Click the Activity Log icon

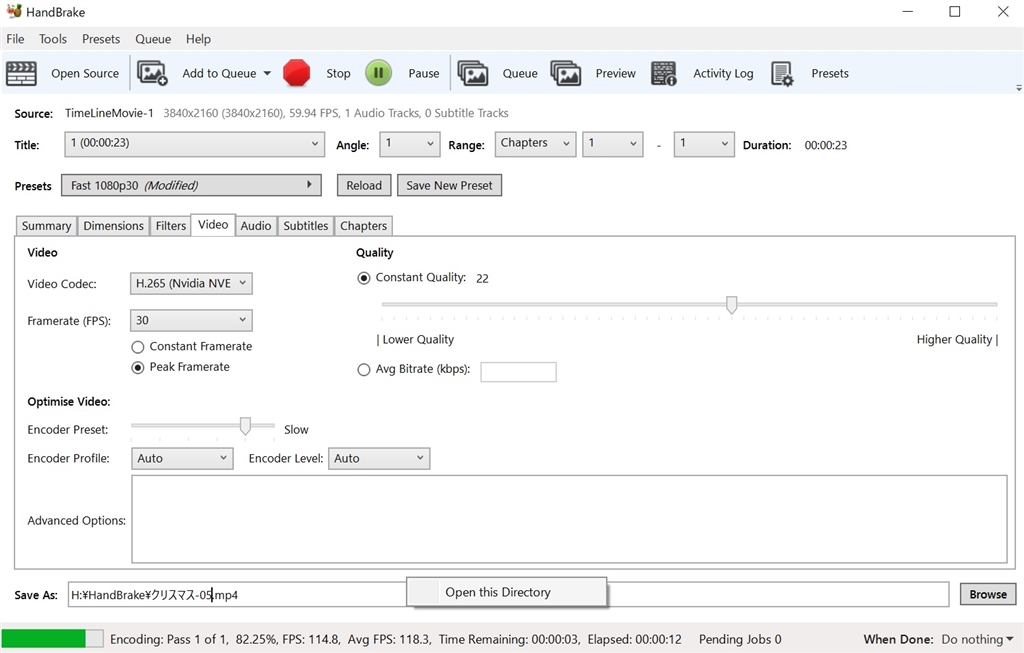click(664, 73)
